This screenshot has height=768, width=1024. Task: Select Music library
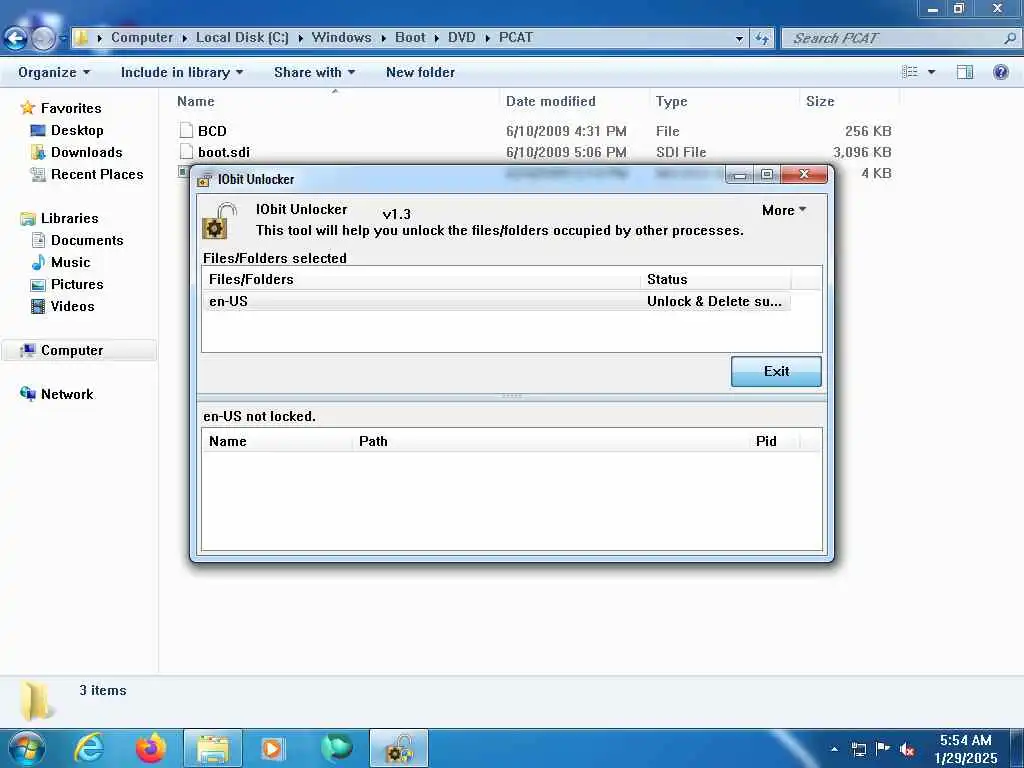(71, 263)
